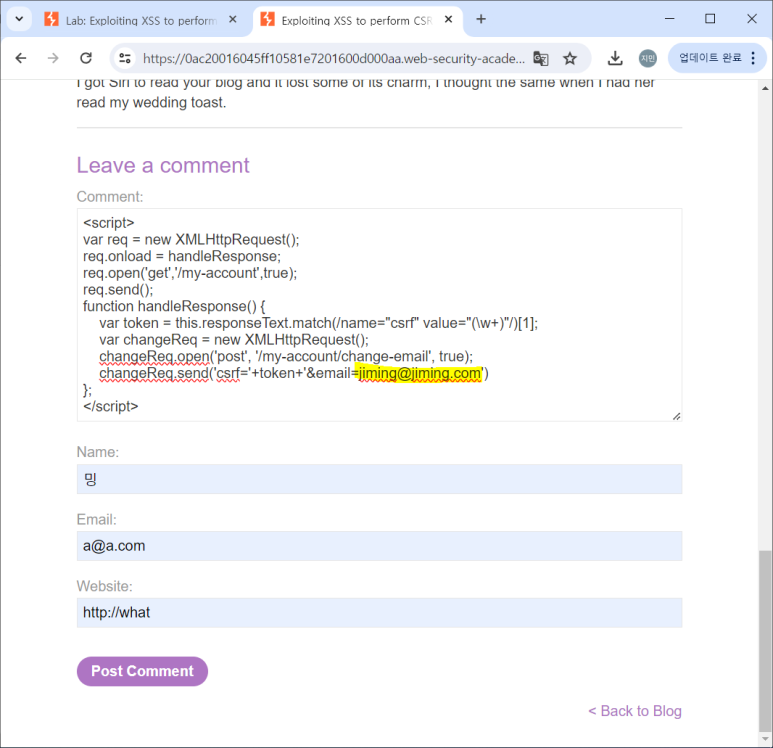
Task: Click the '</script>' closing line in comment
Action: pyautogui.click(x=110, y=406)
